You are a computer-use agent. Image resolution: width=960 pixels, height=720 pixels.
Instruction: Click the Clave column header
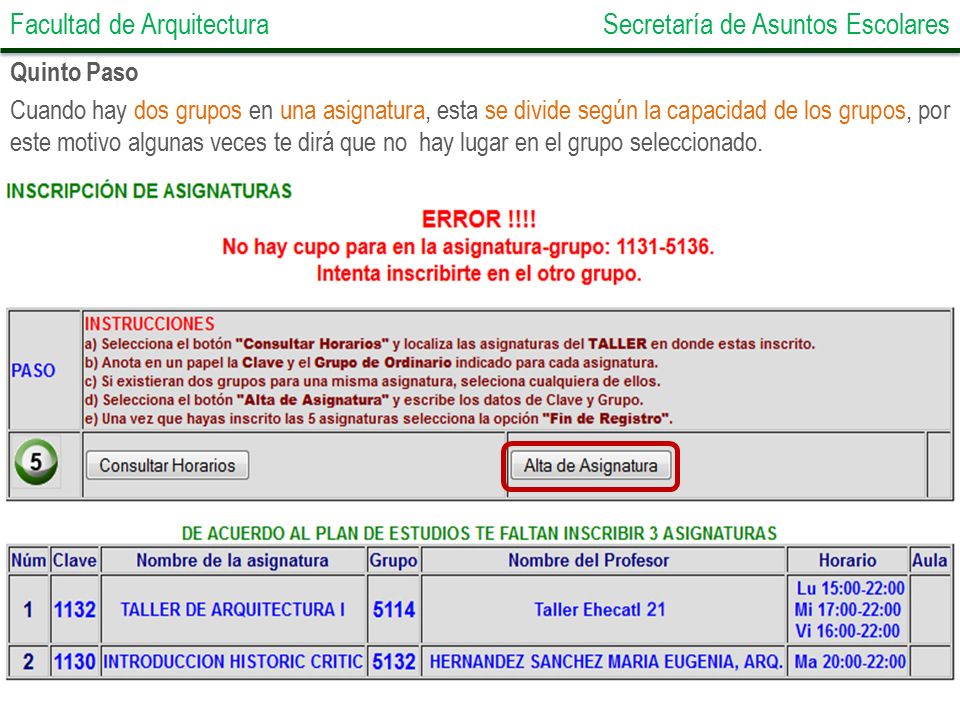[75, 560]
